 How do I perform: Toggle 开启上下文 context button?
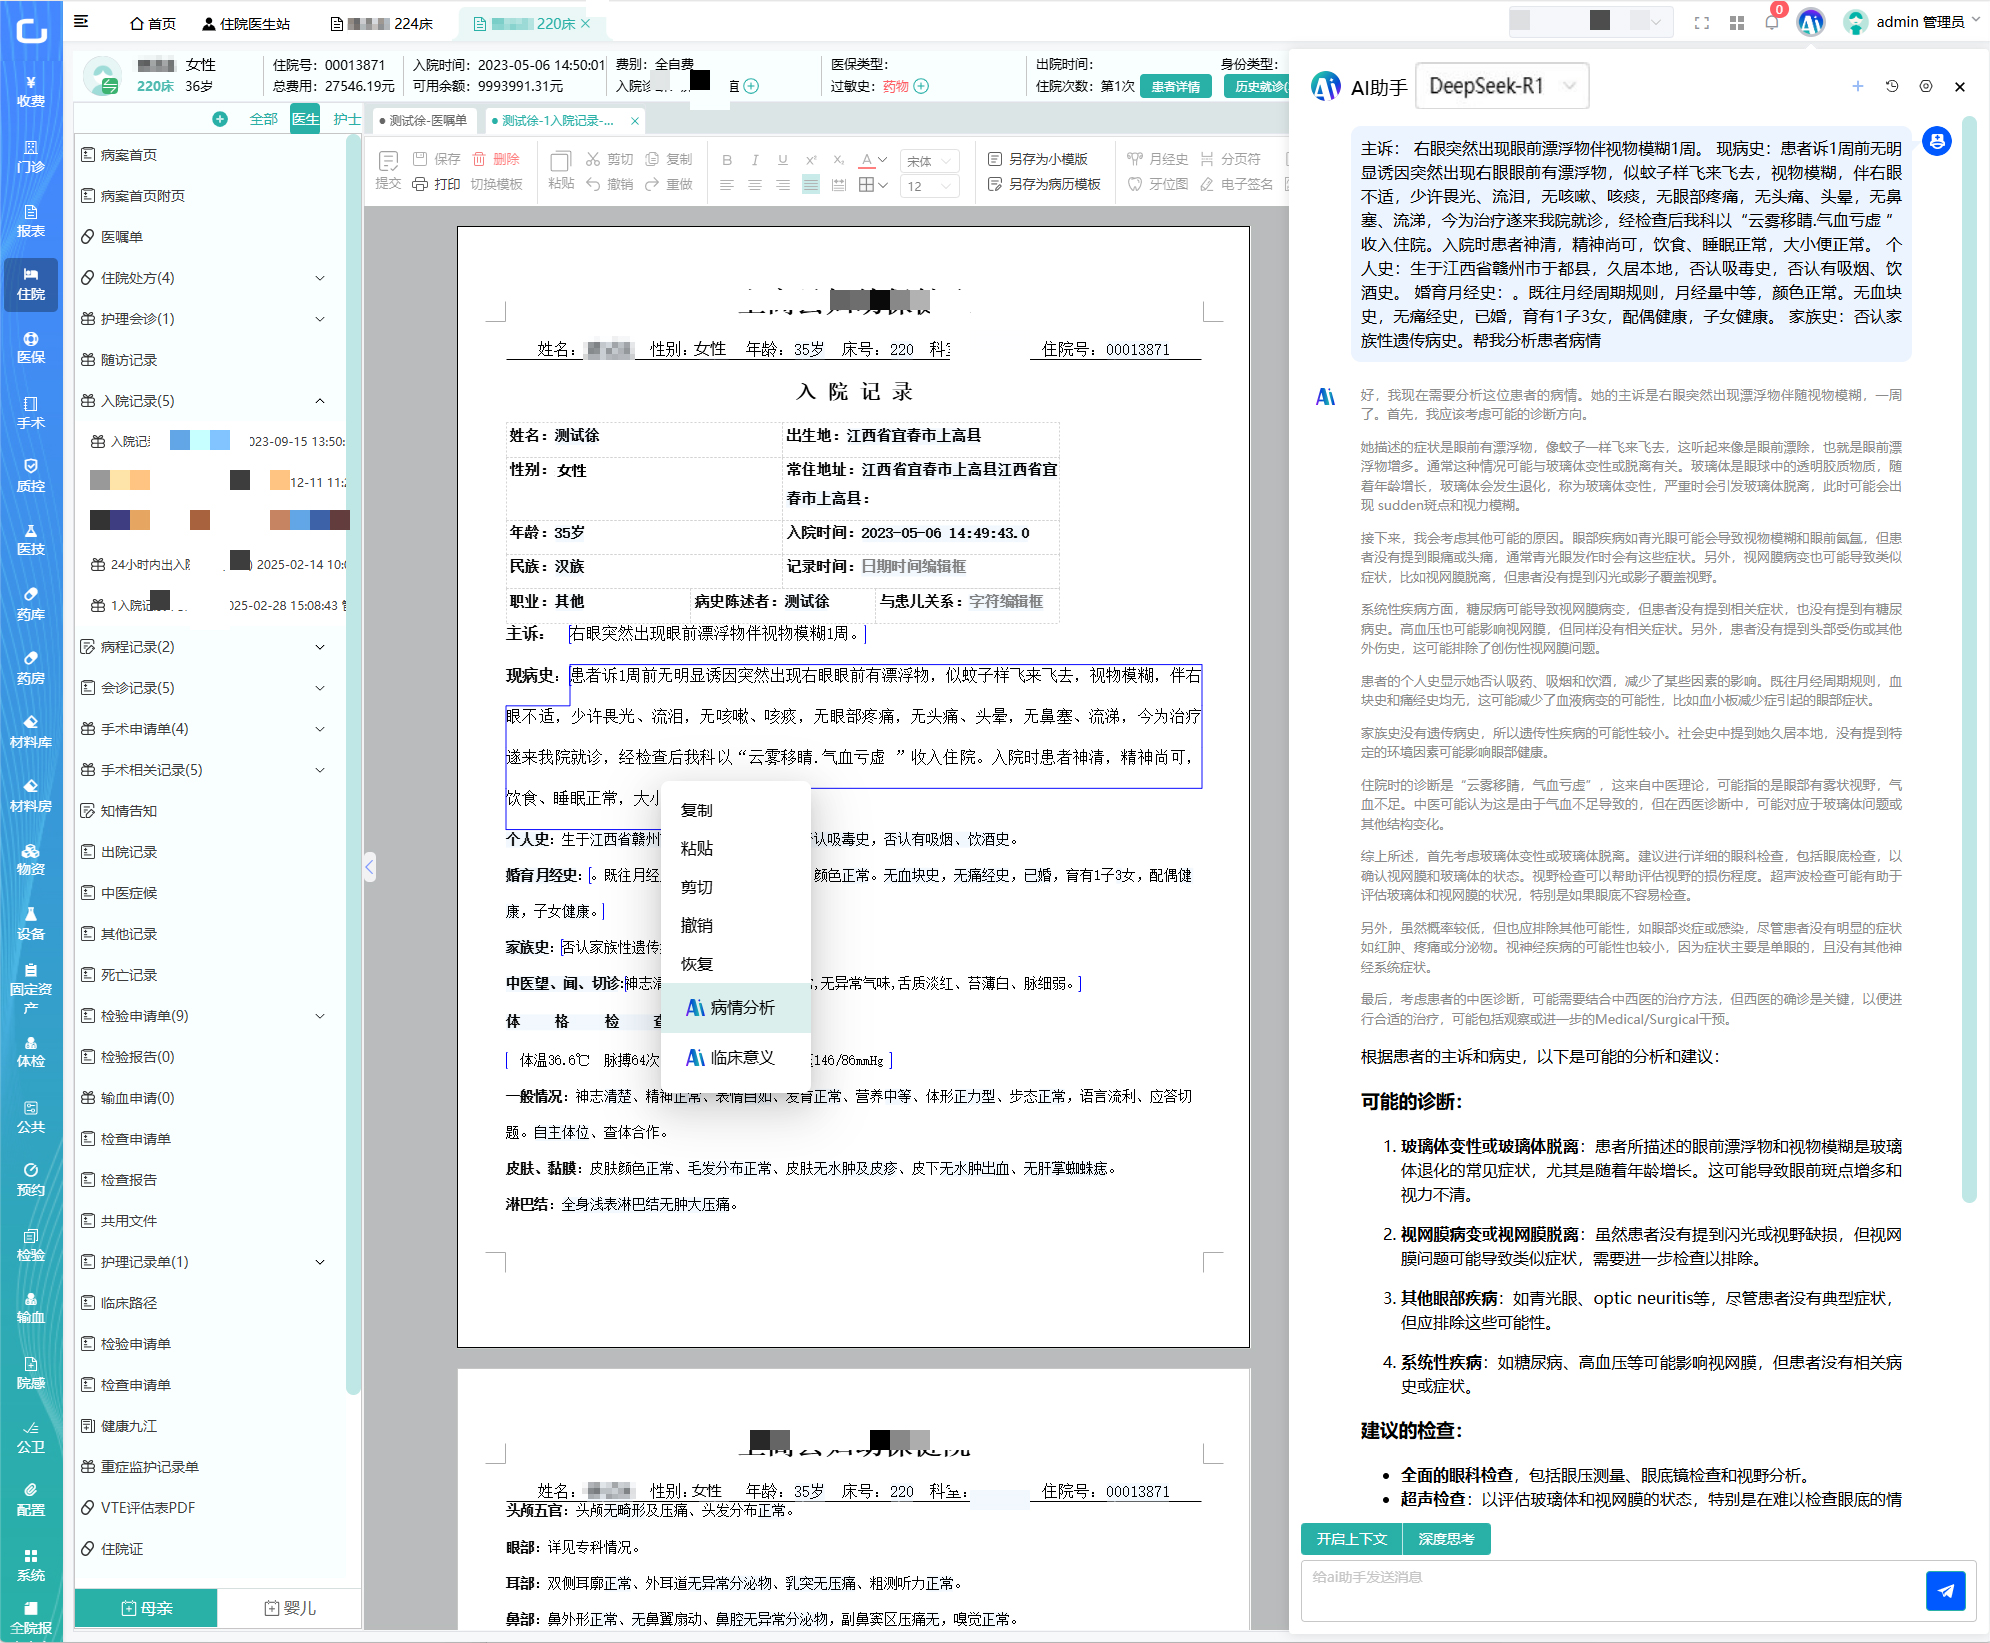tap(1351, 1539)
